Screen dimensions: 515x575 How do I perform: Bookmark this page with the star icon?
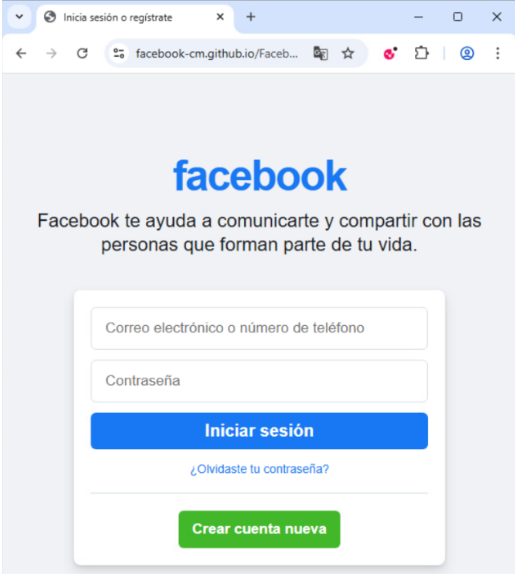click(348, 54)
